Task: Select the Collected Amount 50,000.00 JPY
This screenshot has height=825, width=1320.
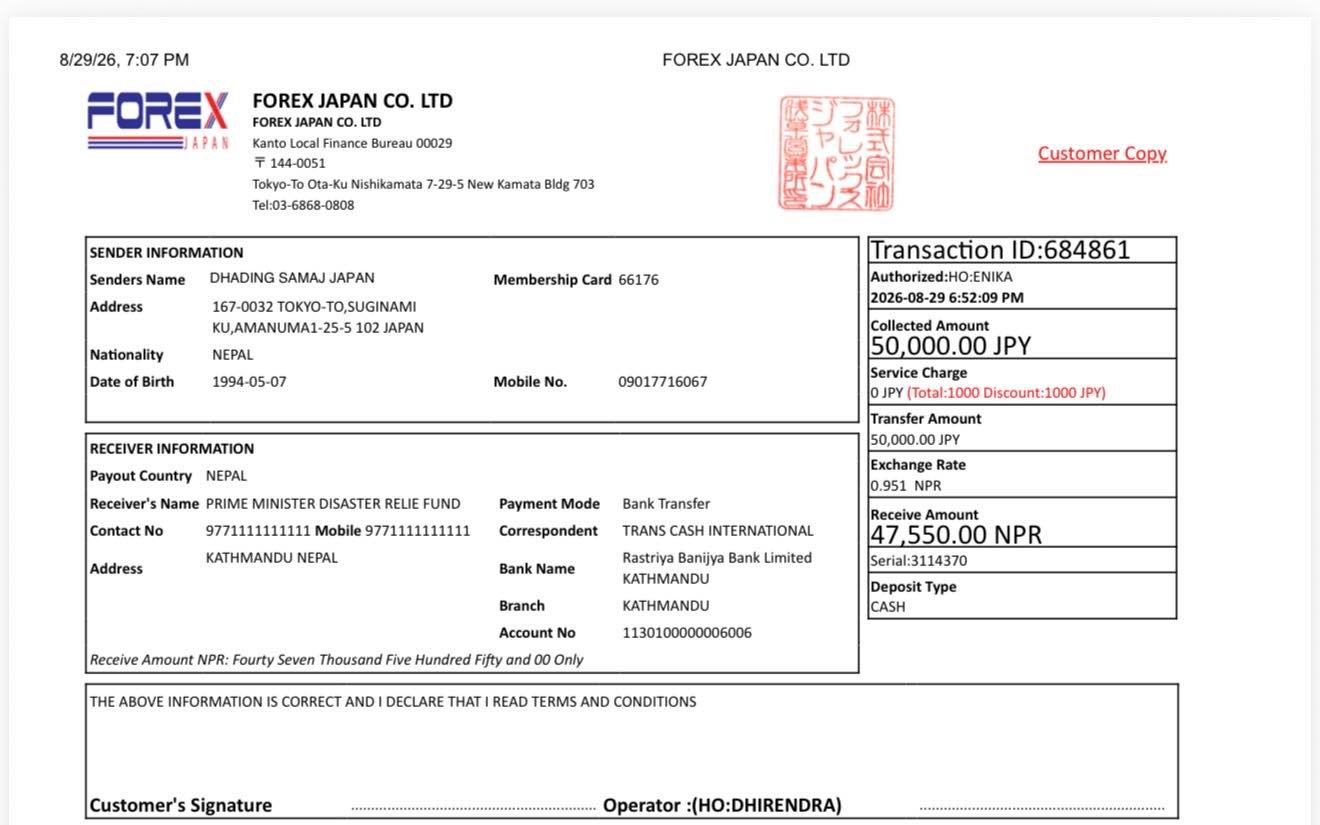Action: tap(950, 346)
